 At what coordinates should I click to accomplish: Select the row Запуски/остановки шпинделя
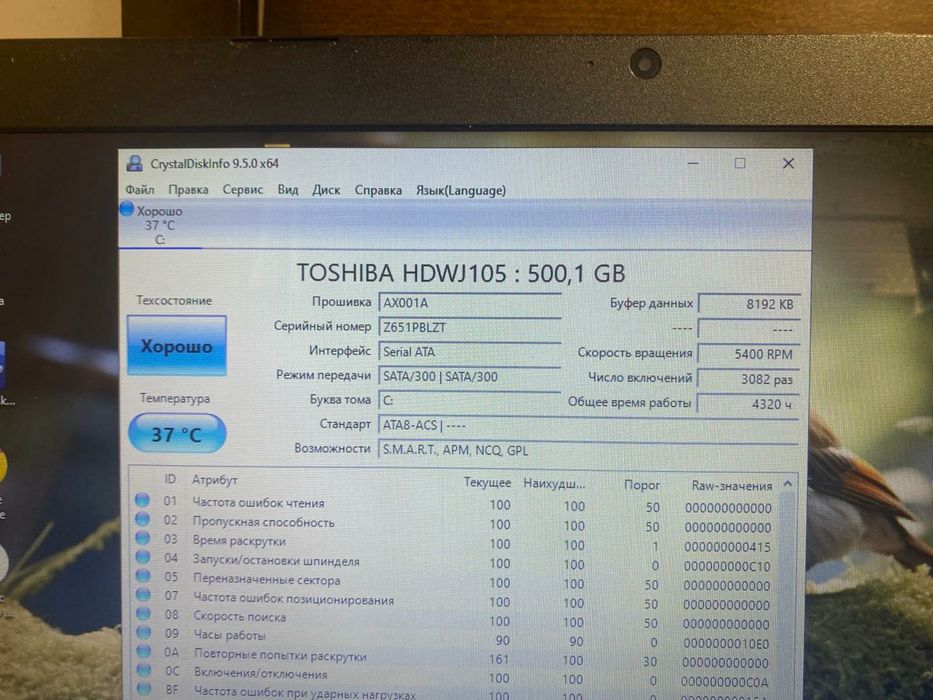[455, 562]
